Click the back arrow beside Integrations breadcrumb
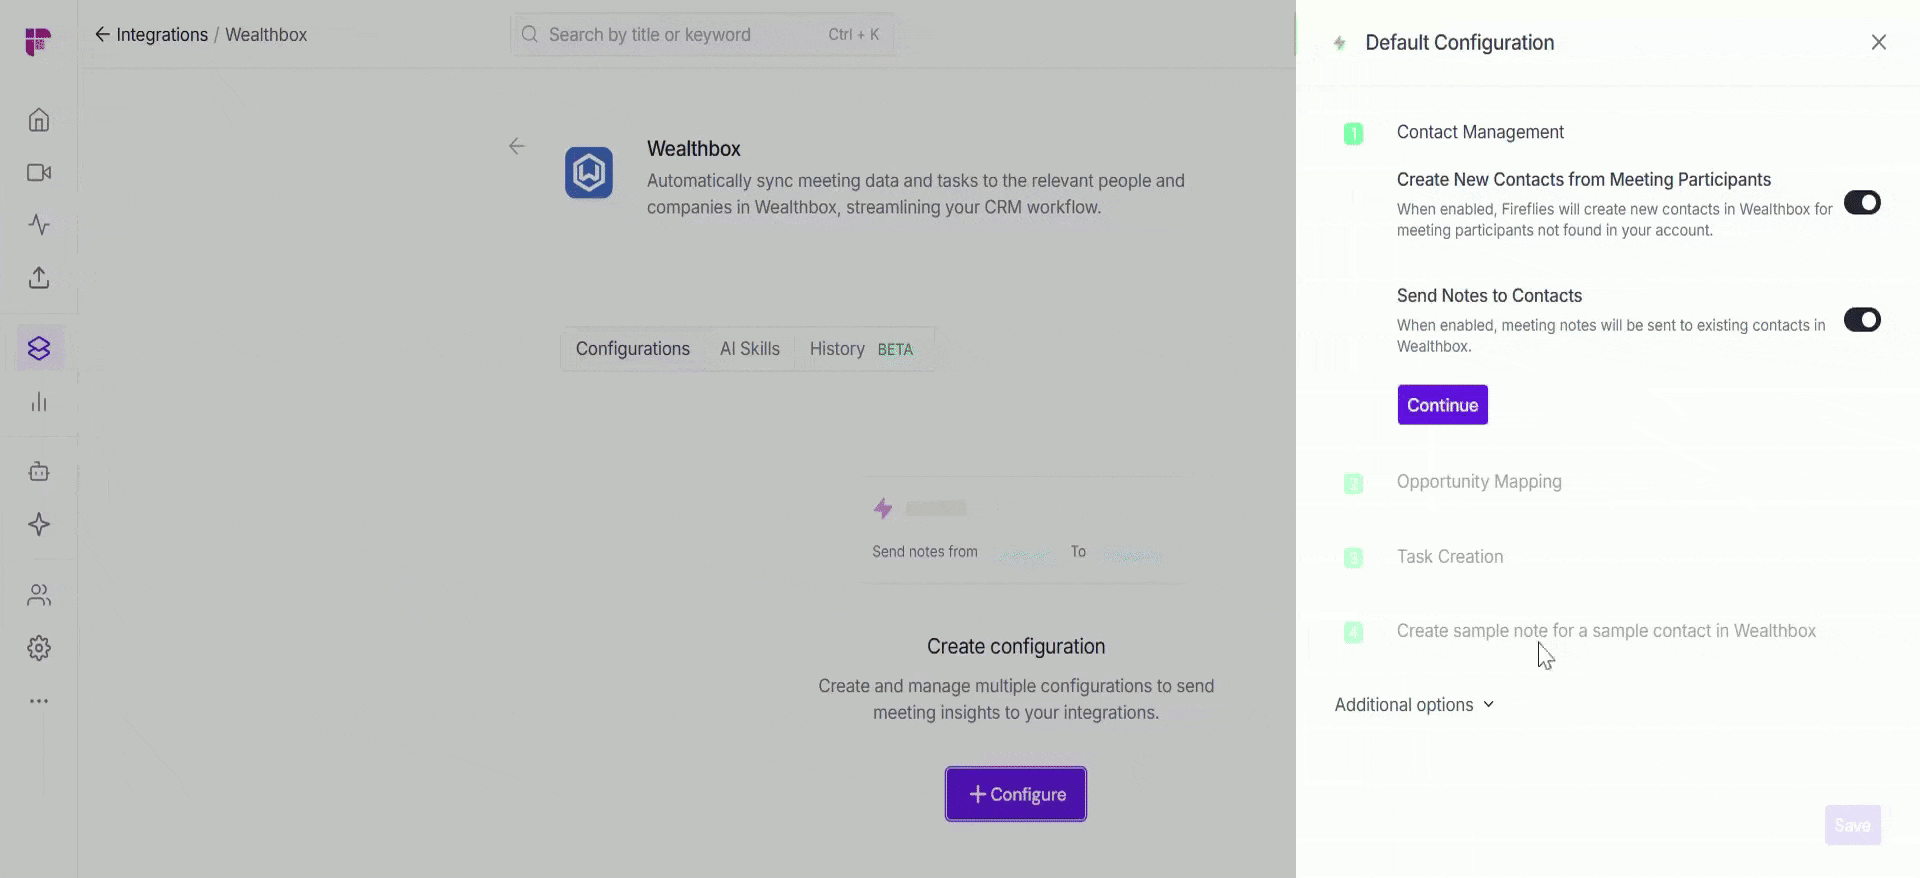The width and height of the screenshot is (1920, 878). tap(102, 34)
